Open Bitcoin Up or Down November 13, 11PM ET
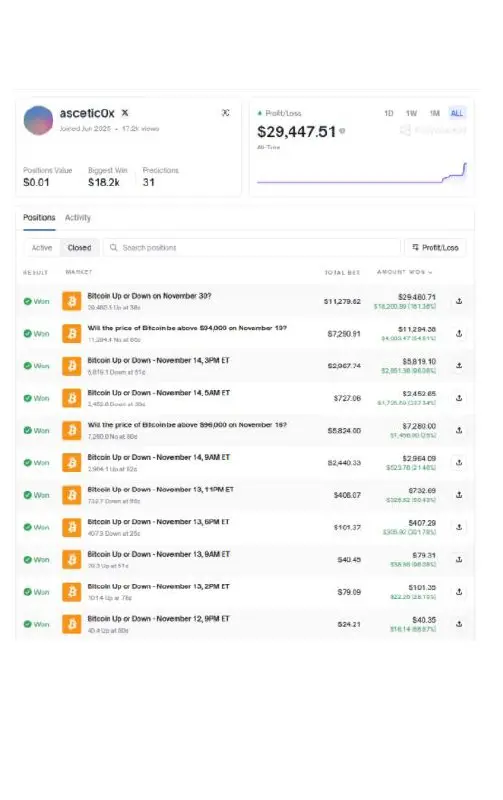The width and height of the screenshot is (503, 800). (160, 489)
